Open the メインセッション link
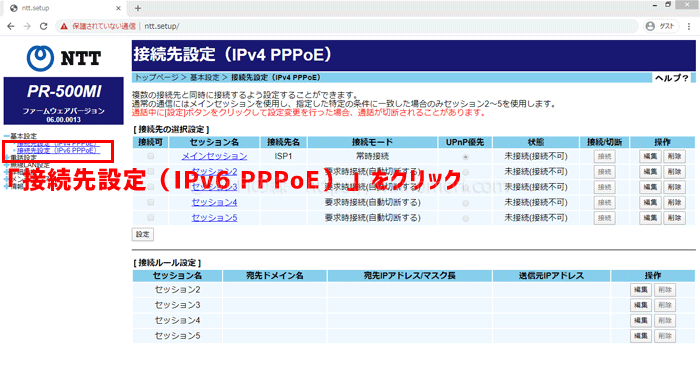700x372 pixels. [214, 156]
